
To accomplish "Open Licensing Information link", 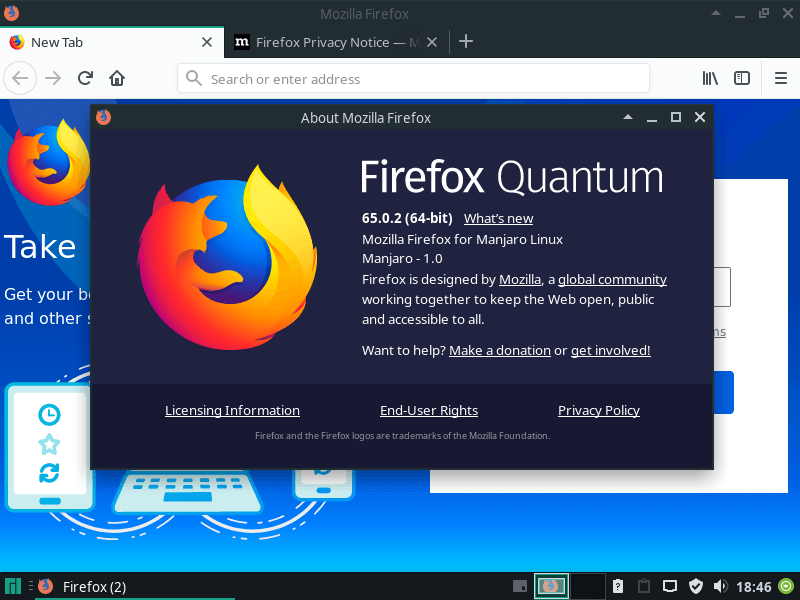I will [x=232, y=411].
